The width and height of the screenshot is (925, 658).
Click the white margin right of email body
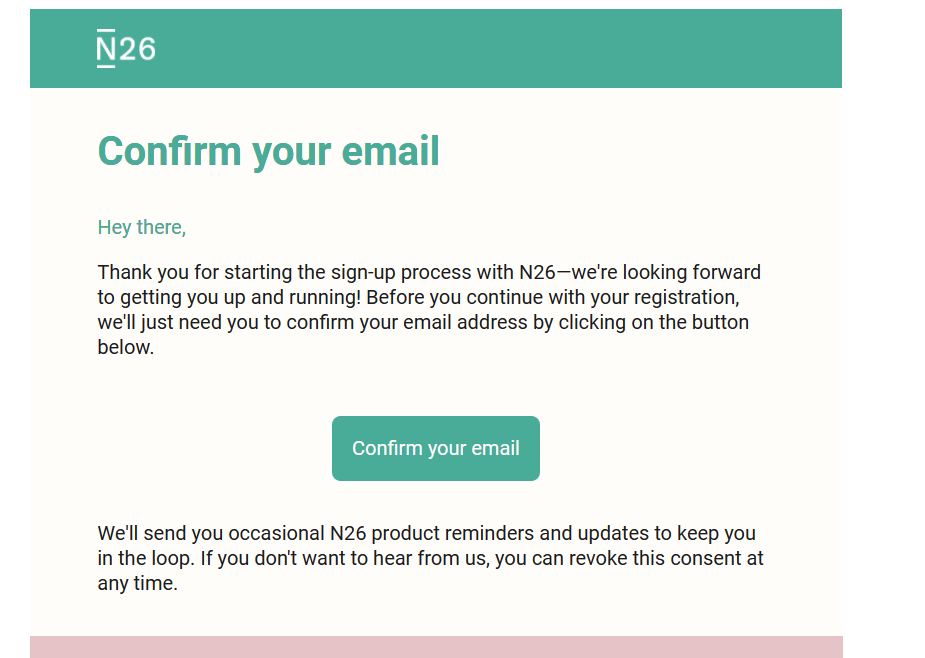point(883,330)
